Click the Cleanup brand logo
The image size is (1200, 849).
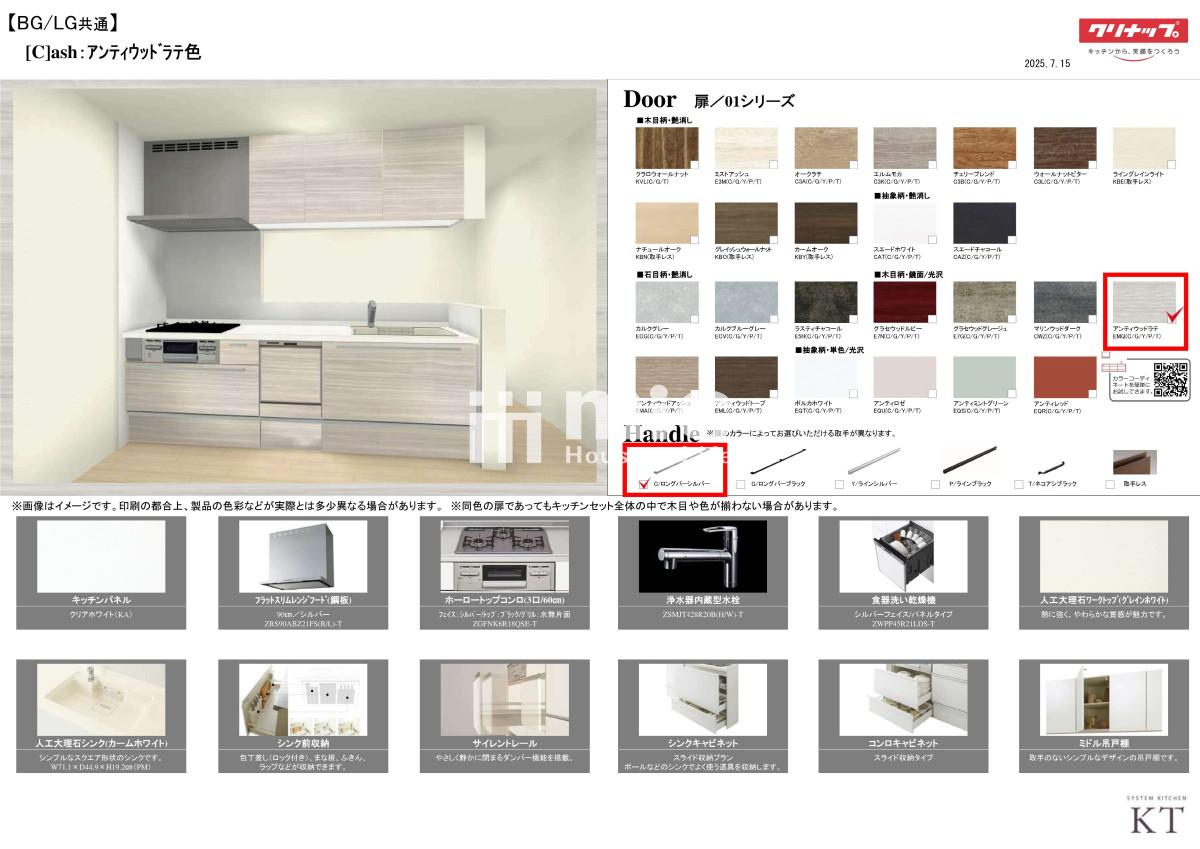(x=1132, y=31)
